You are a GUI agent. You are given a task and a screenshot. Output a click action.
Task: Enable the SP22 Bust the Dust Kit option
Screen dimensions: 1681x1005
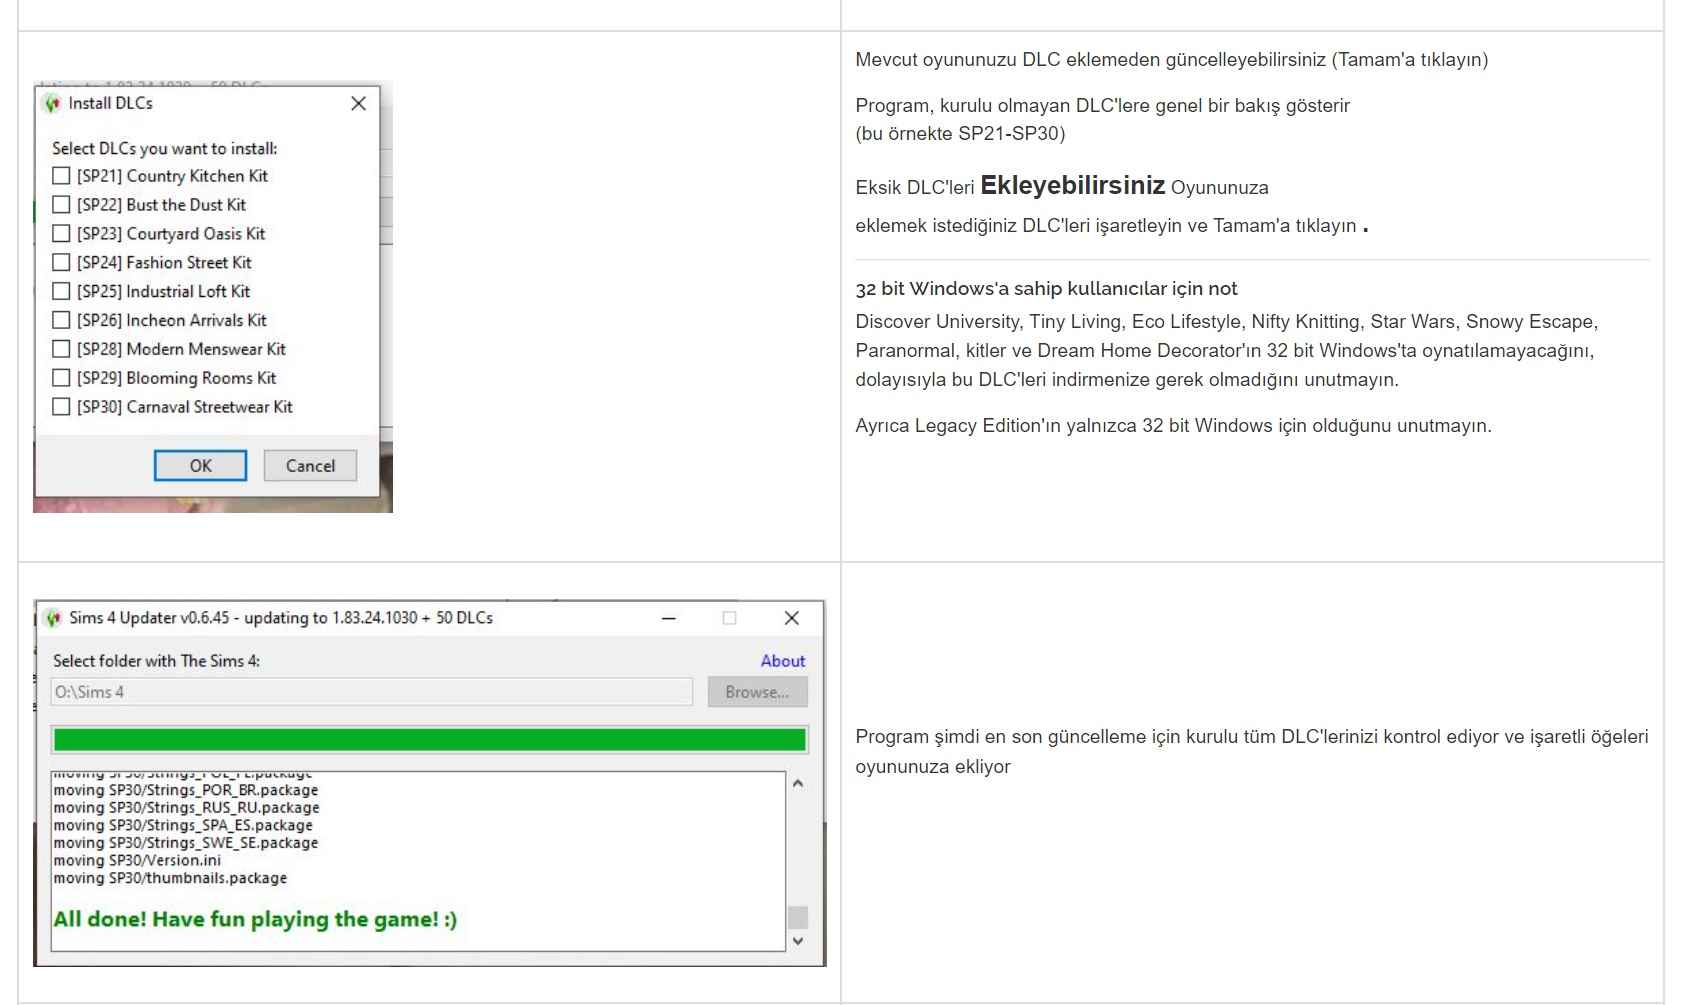coord(61,205)
